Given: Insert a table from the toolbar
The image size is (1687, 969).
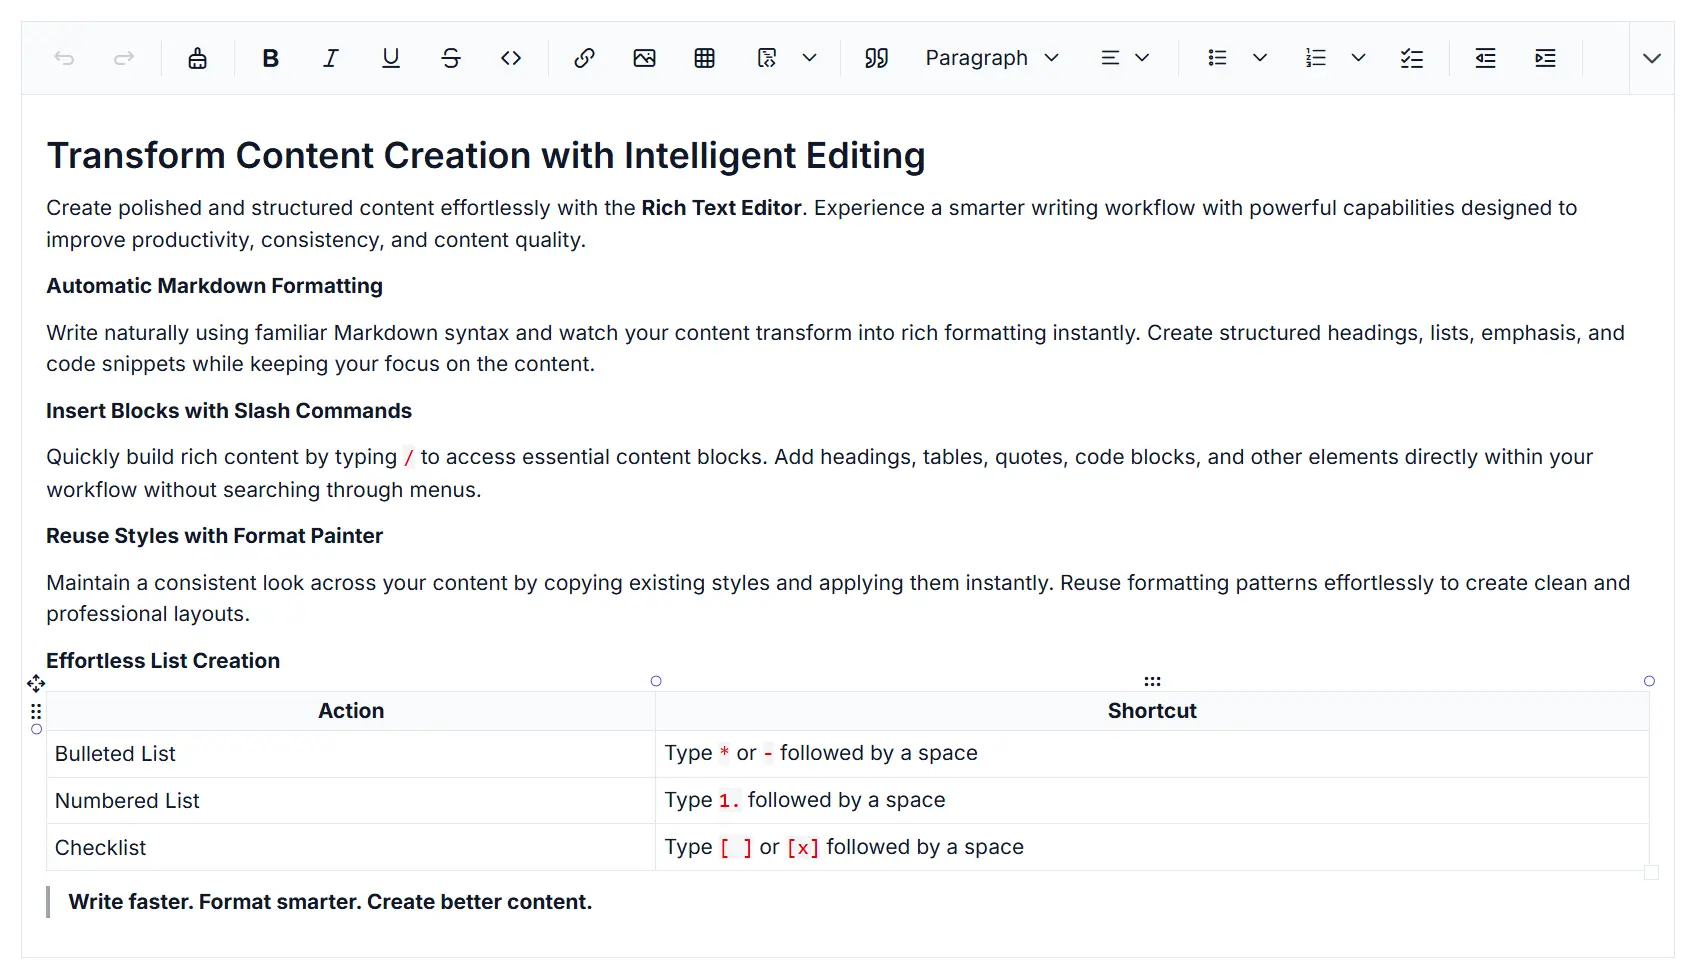Looking at the screenshot, I should pos(705,58).
